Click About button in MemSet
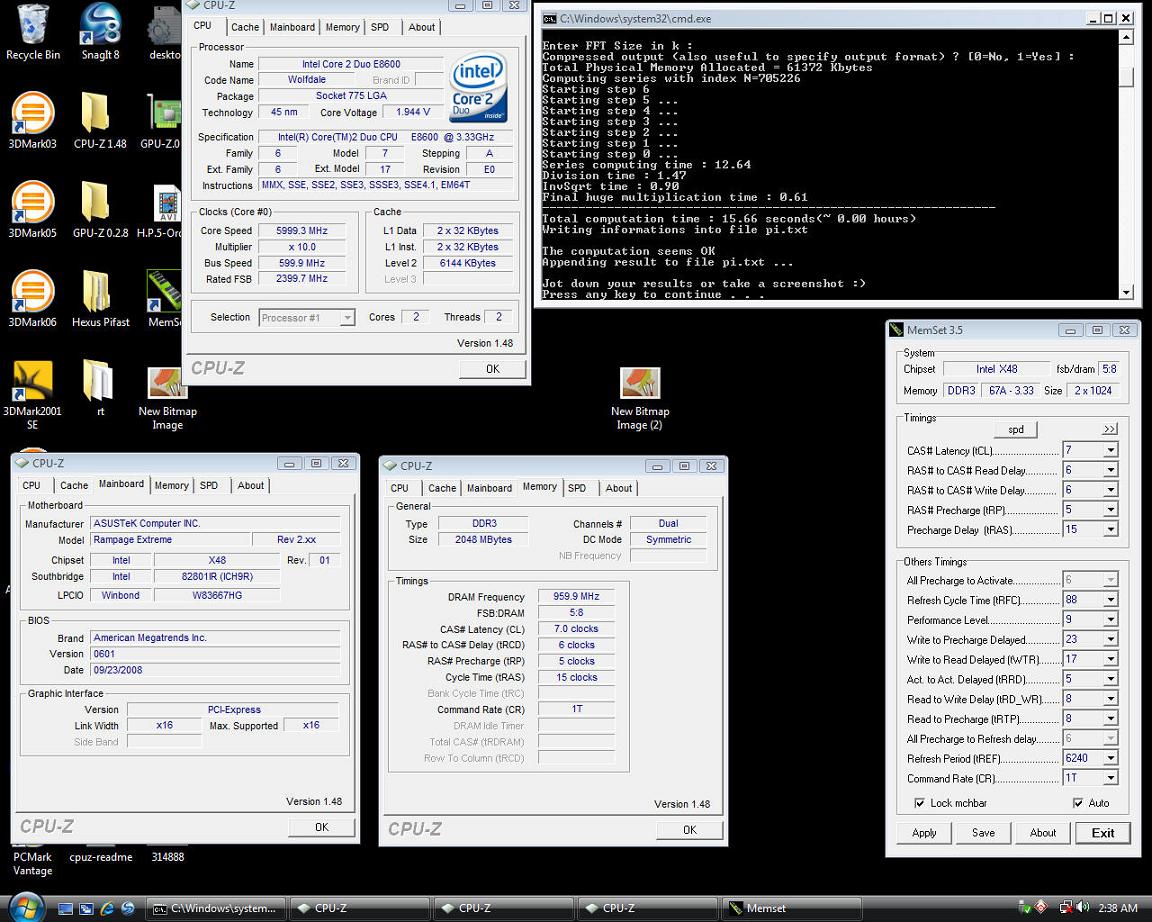Viewport: 1152px width, 922px height. pyautogui.click(x=1043, y=832)
